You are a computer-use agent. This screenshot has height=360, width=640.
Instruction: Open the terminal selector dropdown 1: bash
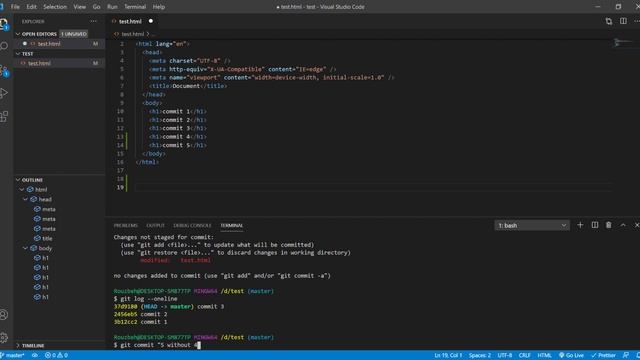point(532,225)
